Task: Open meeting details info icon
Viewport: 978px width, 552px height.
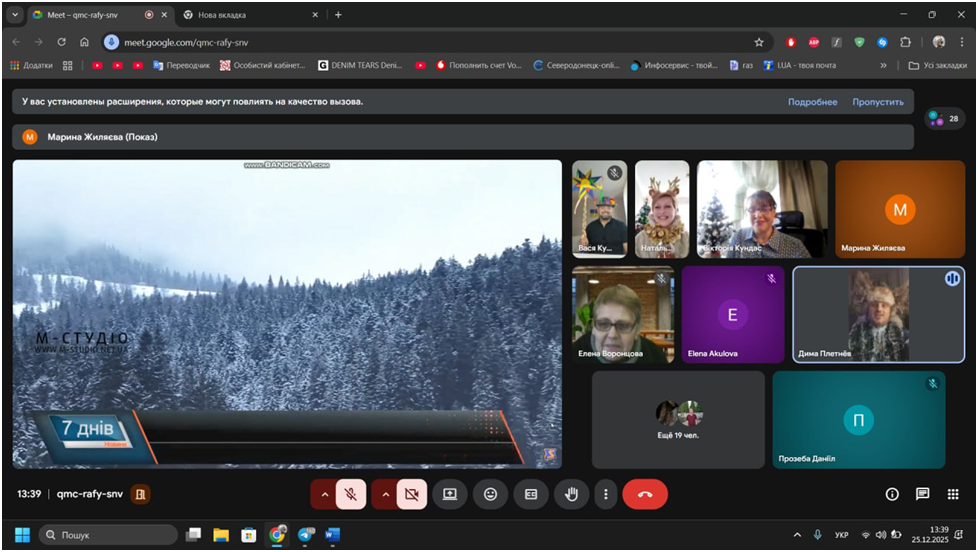Action: pyautogui.click(x=892, y=494)
